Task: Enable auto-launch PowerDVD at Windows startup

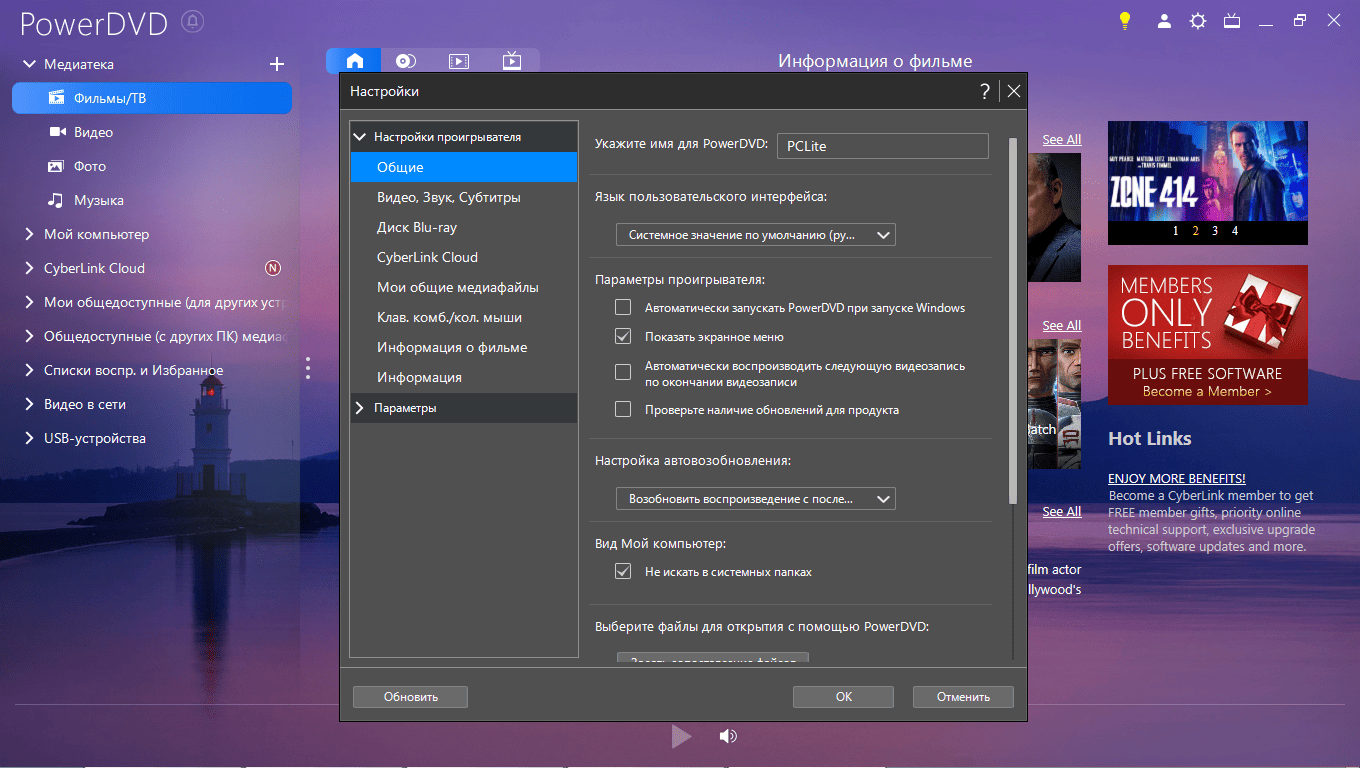Action: [x=623, y=307]
